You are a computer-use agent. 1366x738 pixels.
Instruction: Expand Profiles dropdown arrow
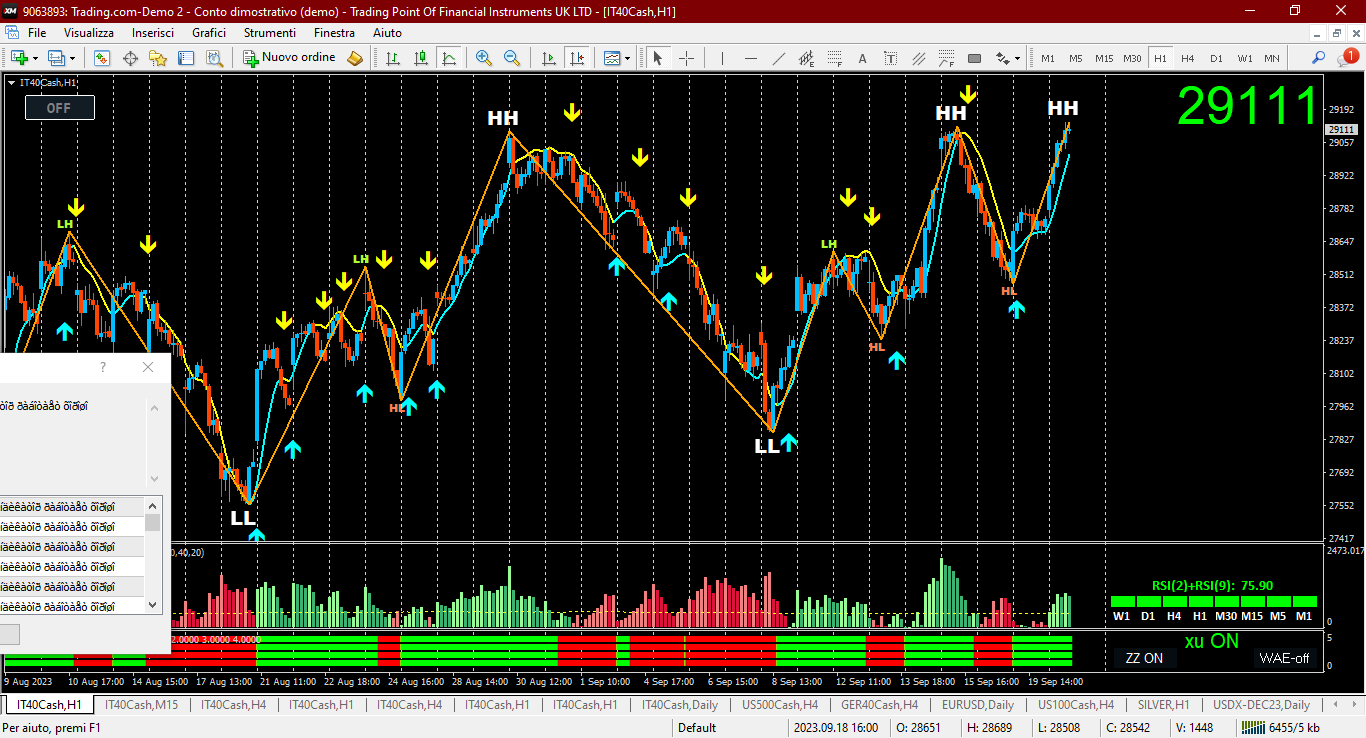(72, 58)
